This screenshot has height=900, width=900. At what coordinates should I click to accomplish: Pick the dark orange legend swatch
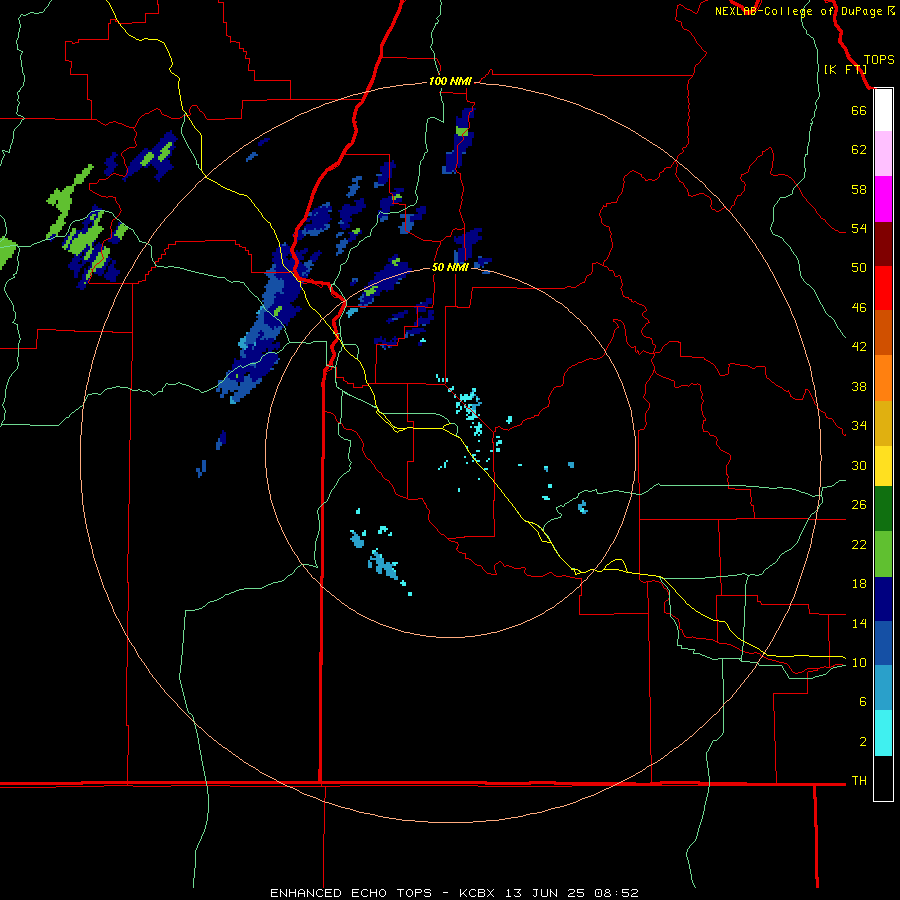pyautogui.click(x=883, y=332)
